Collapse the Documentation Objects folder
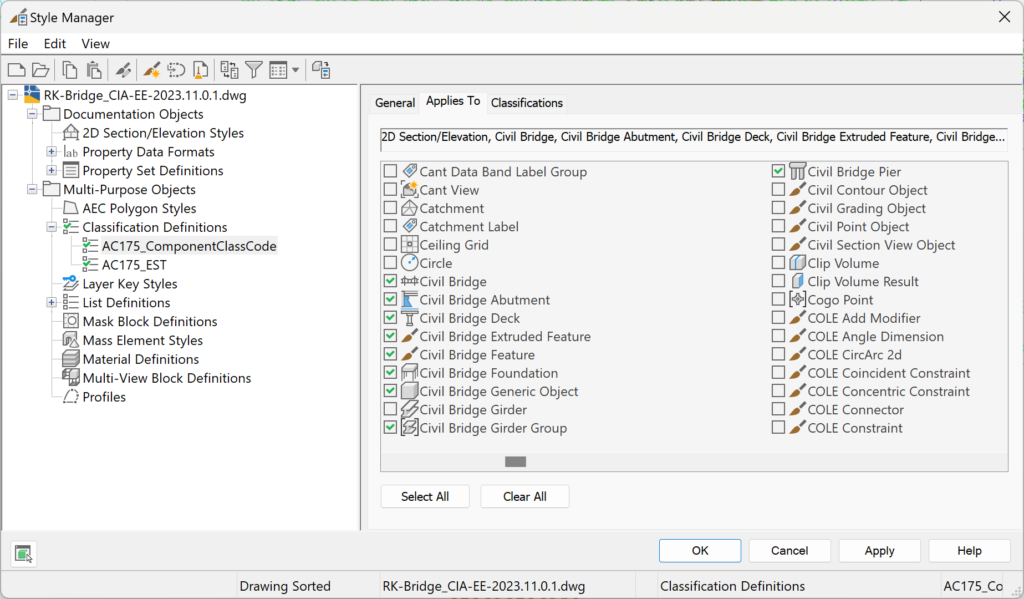Screen dimensions: 1024x599 32,114
